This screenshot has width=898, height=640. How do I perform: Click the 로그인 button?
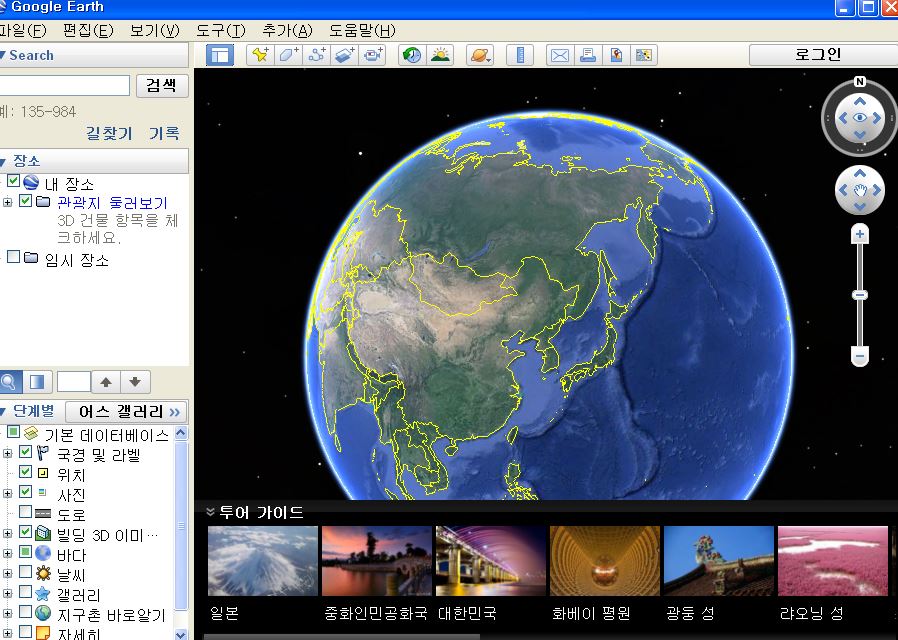coord(823,55)
